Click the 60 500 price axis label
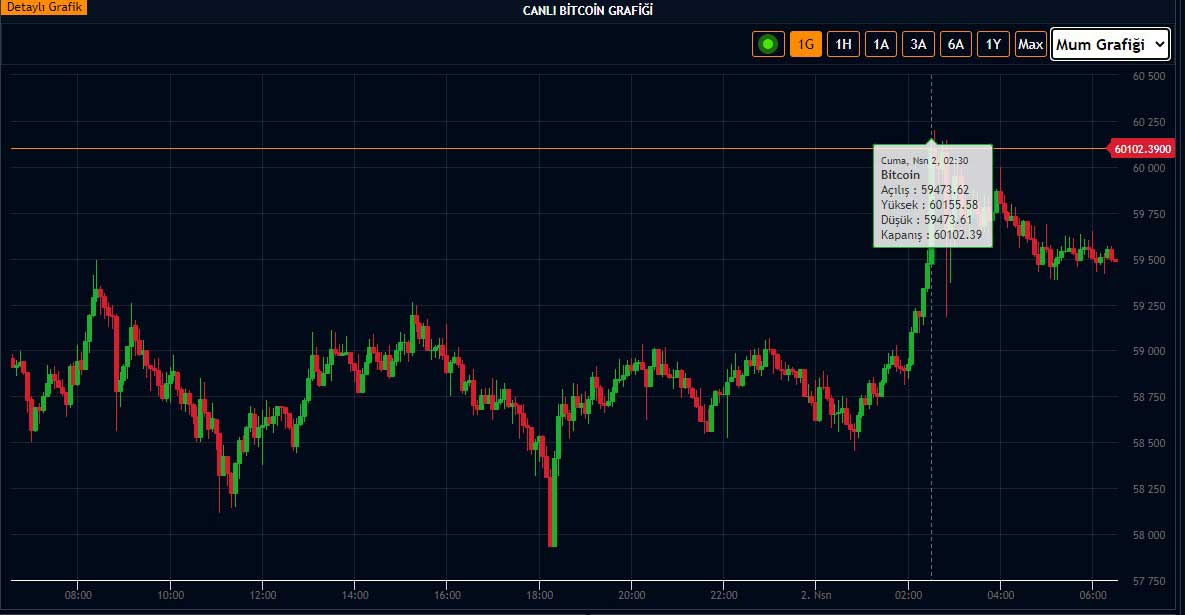The image size is (1185, 615). 1149,76
